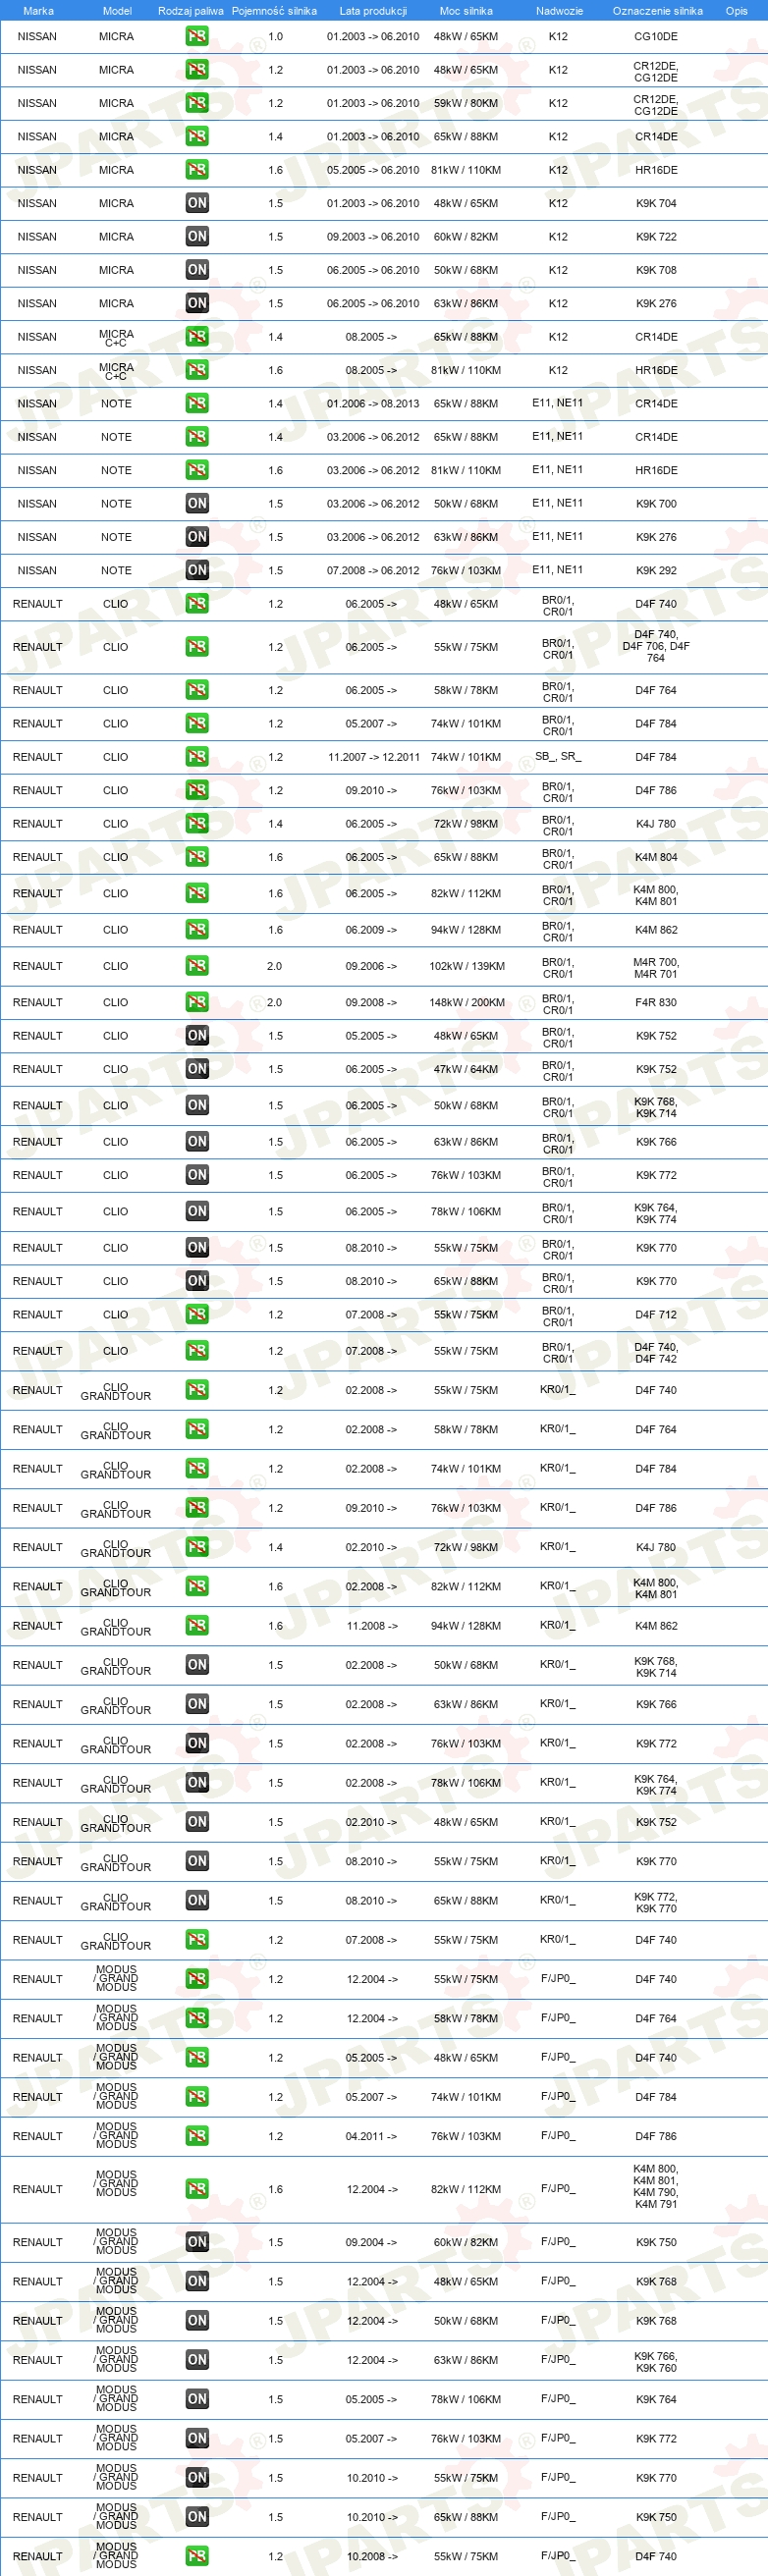This screenshot has height=2576, width=768.
Task: Click petrol icon in Clio D4F 712 row
Action: click(197, 1315)
